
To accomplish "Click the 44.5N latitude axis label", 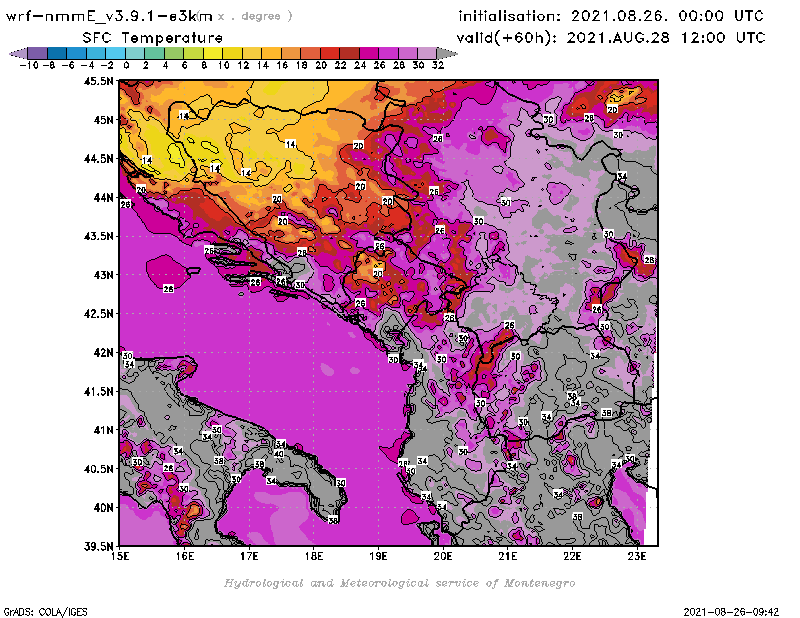I will point(99,159).
